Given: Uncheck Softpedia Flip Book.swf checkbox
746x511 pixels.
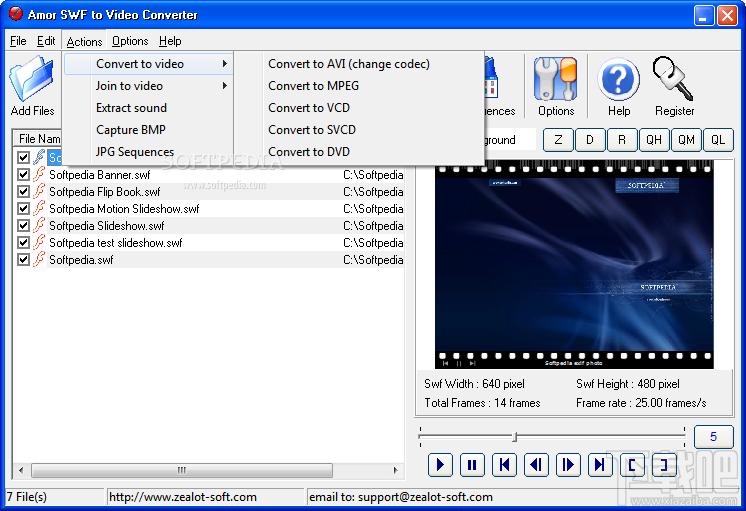Looking at the screenshot, I should click(x=23, y=192).
